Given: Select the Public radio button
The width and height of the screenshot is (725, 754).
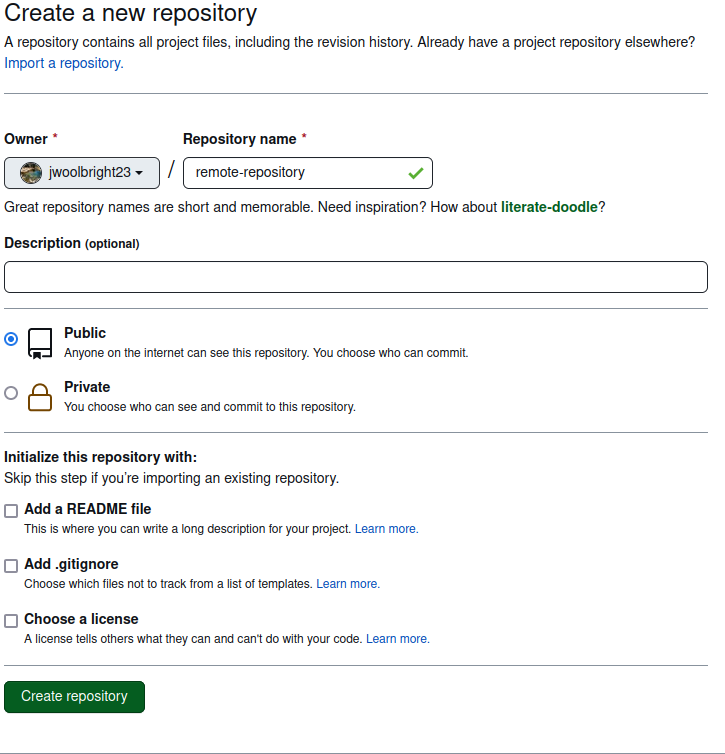Looking at the screenshot, I should tap(11, 339).
